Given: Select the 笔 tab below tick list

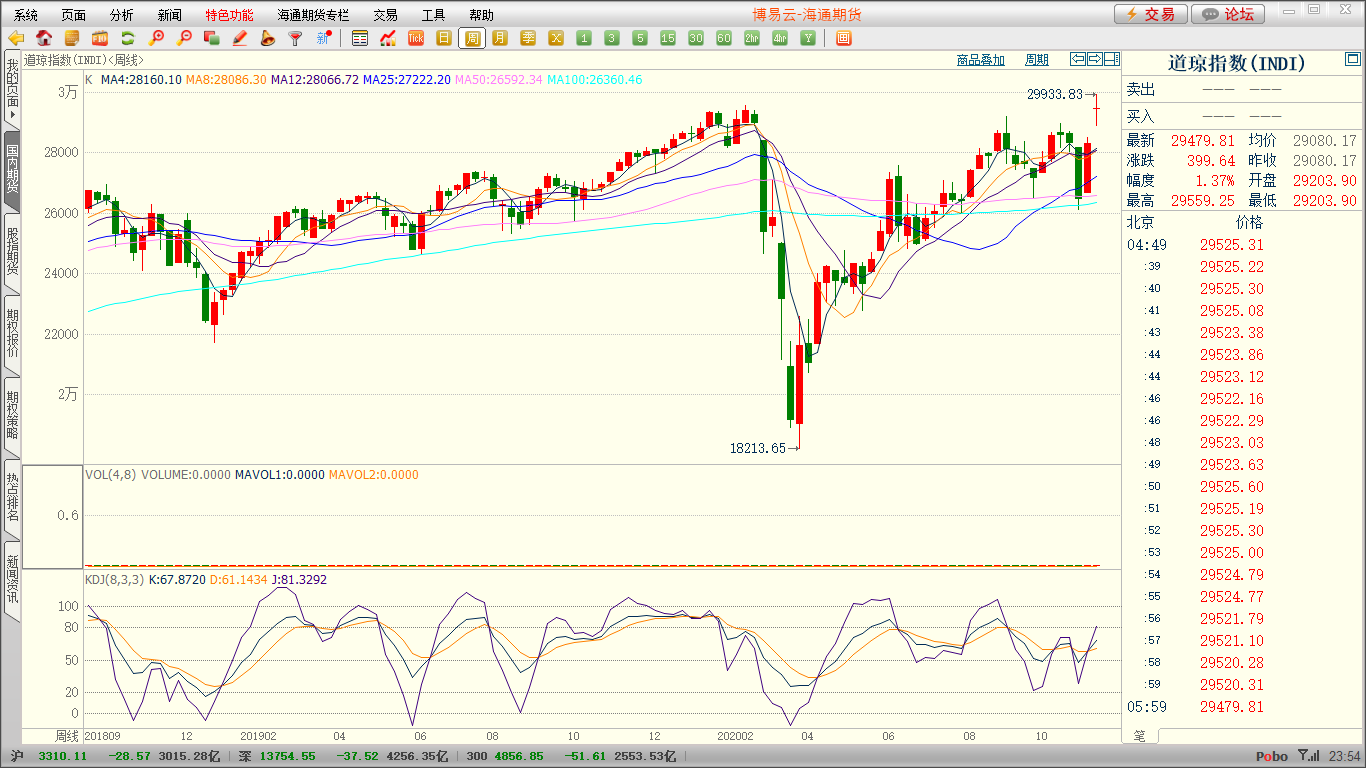Looking at the screenshot, I should pos(1140,736).
